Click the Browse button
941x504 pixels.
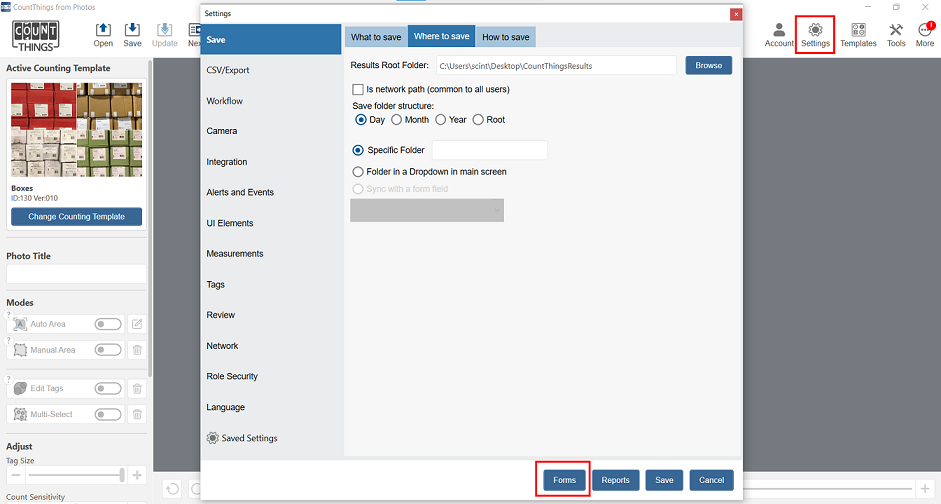tap(708, 65)
